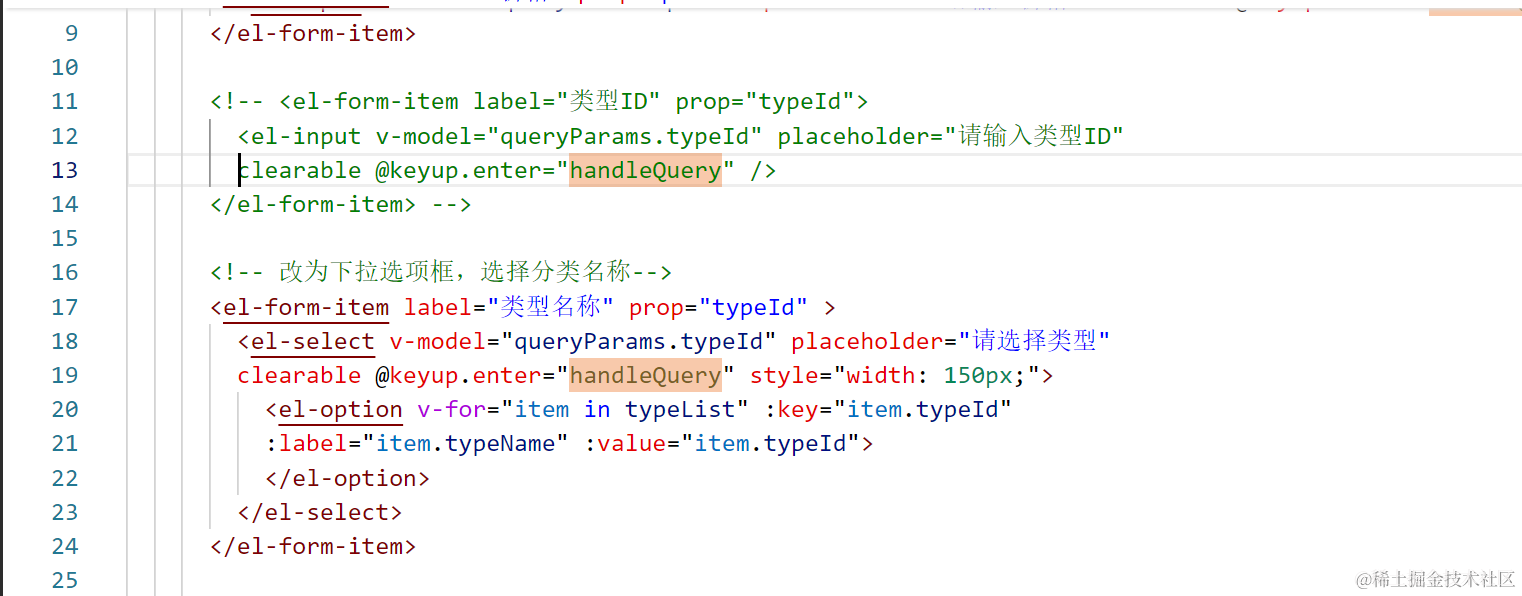Click the el-option opening tag name
This screenshot has width=1522, height=596.
[340, 410]
